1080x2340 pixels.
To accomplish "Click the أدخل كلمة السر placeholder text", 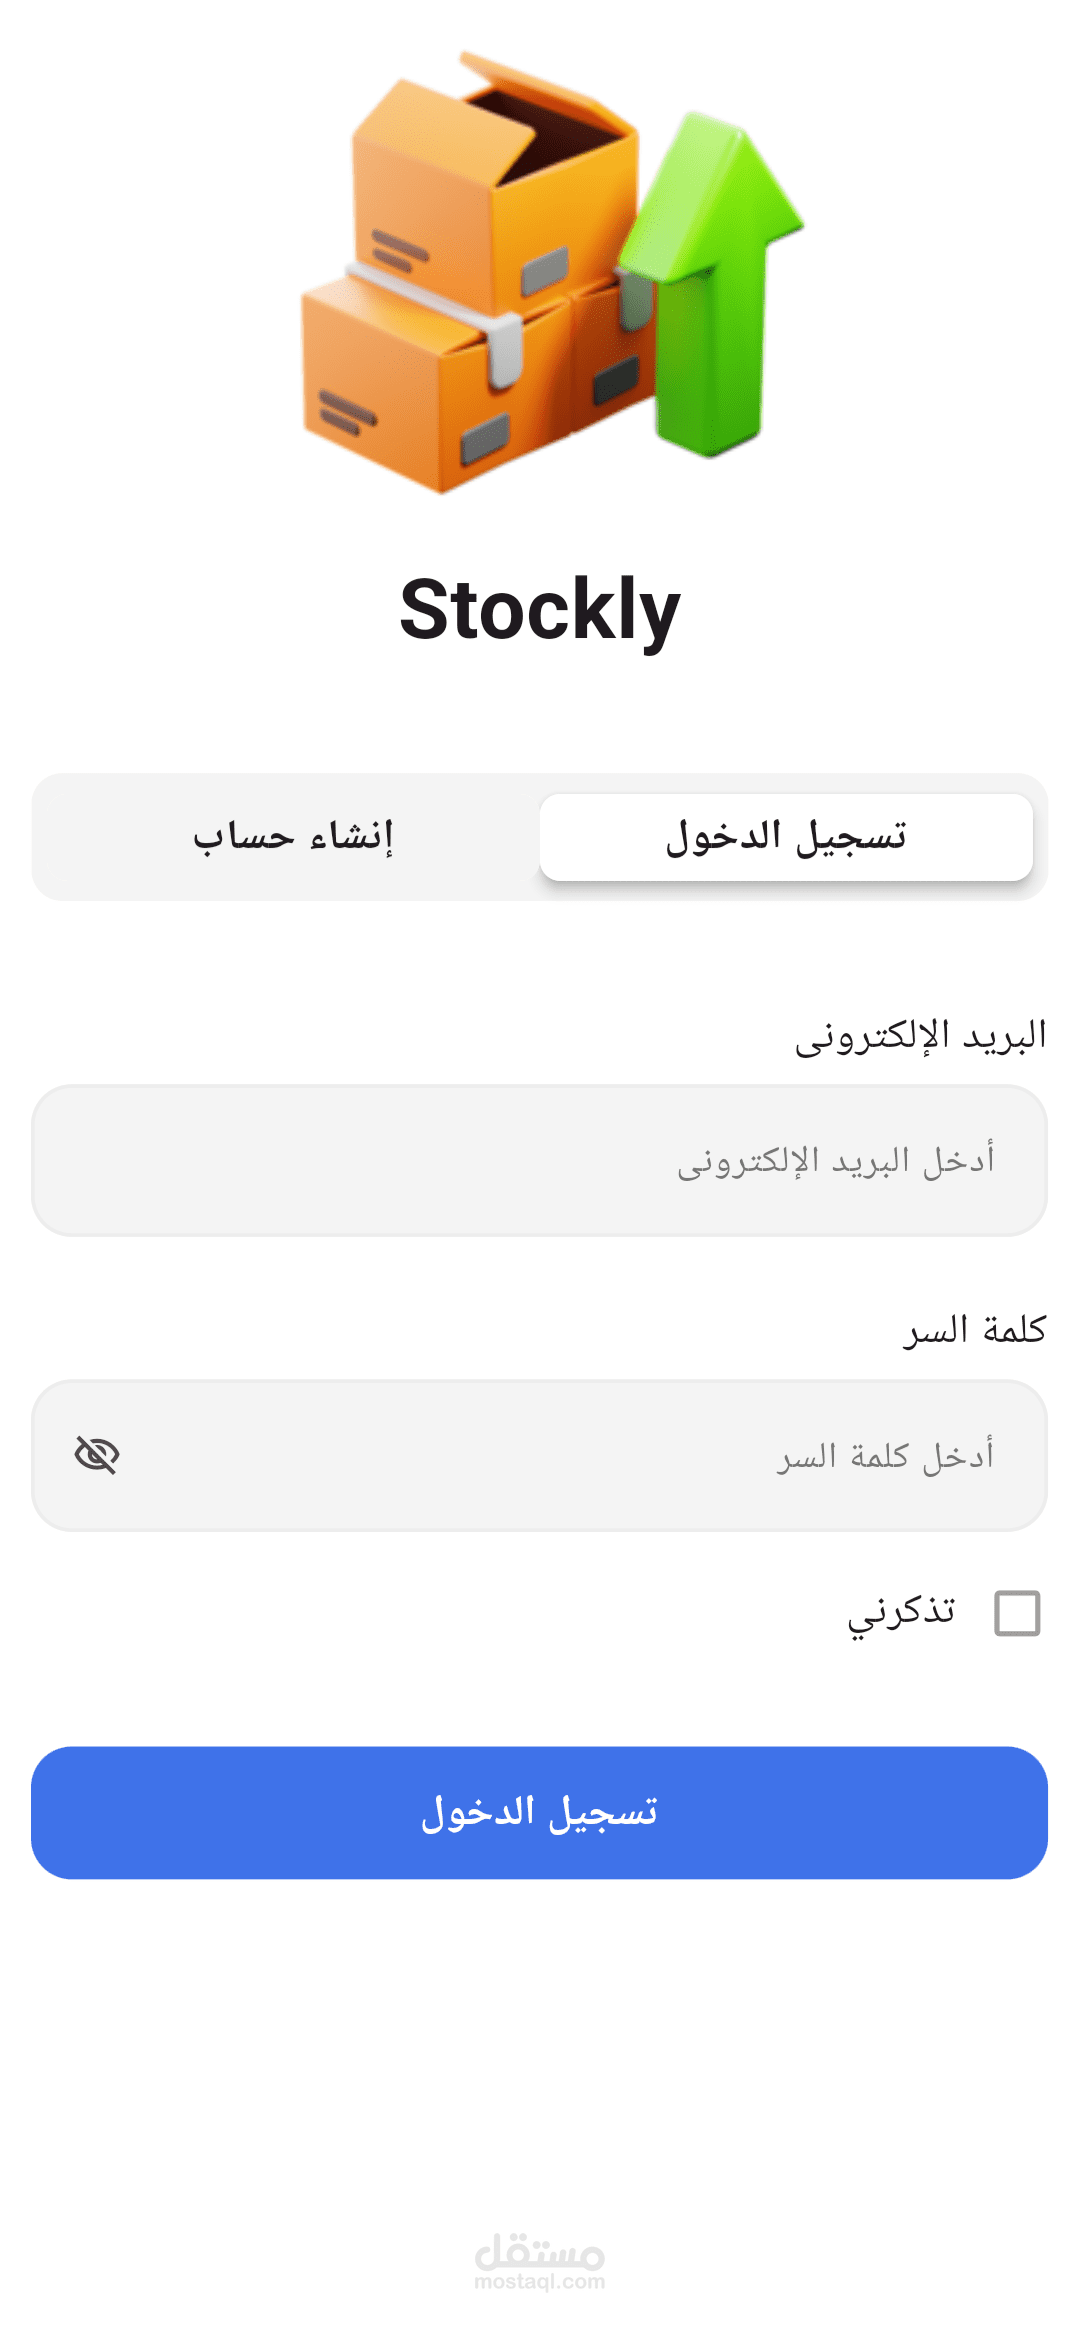I will coord(886,1455).
